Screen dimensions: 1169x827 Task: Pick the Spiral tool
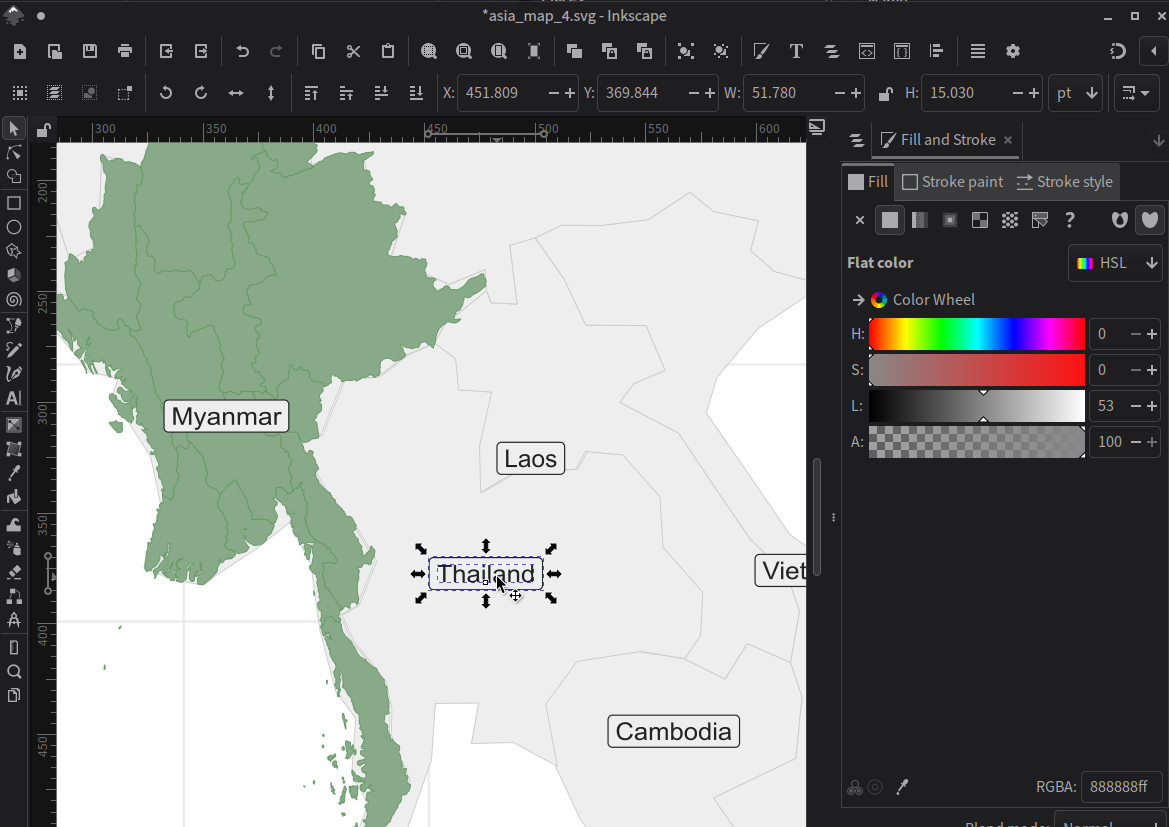(14, 300)
